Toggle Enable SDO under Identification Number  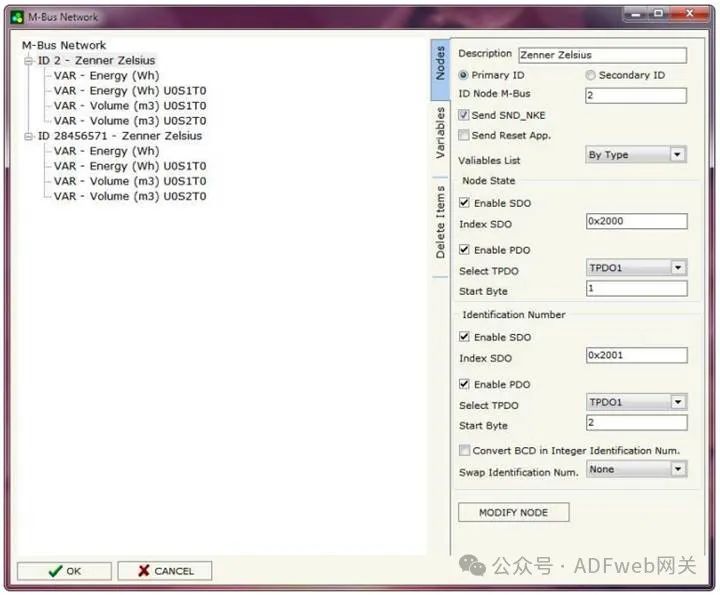tap(464, 337)
